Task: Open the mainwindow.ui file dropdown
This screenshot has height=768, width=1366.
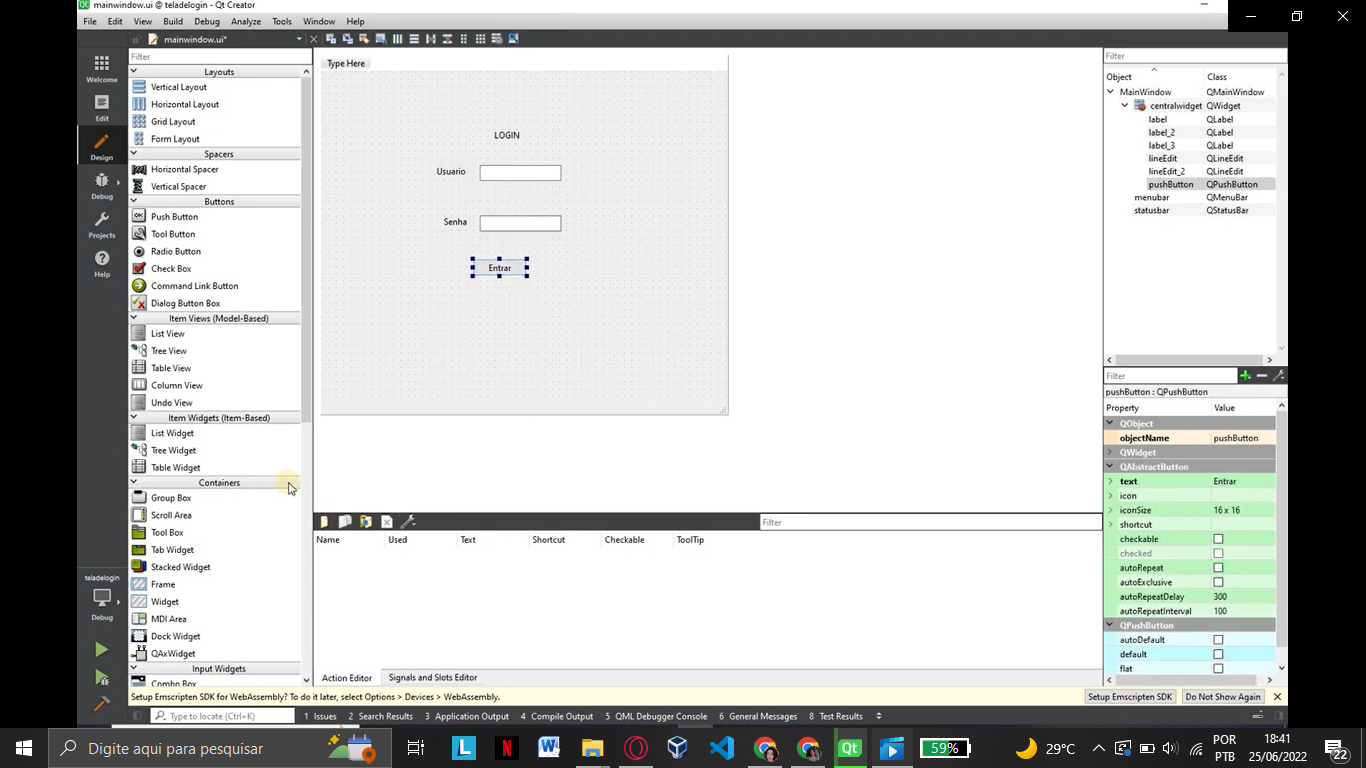Action: click(x=298, y=39)
